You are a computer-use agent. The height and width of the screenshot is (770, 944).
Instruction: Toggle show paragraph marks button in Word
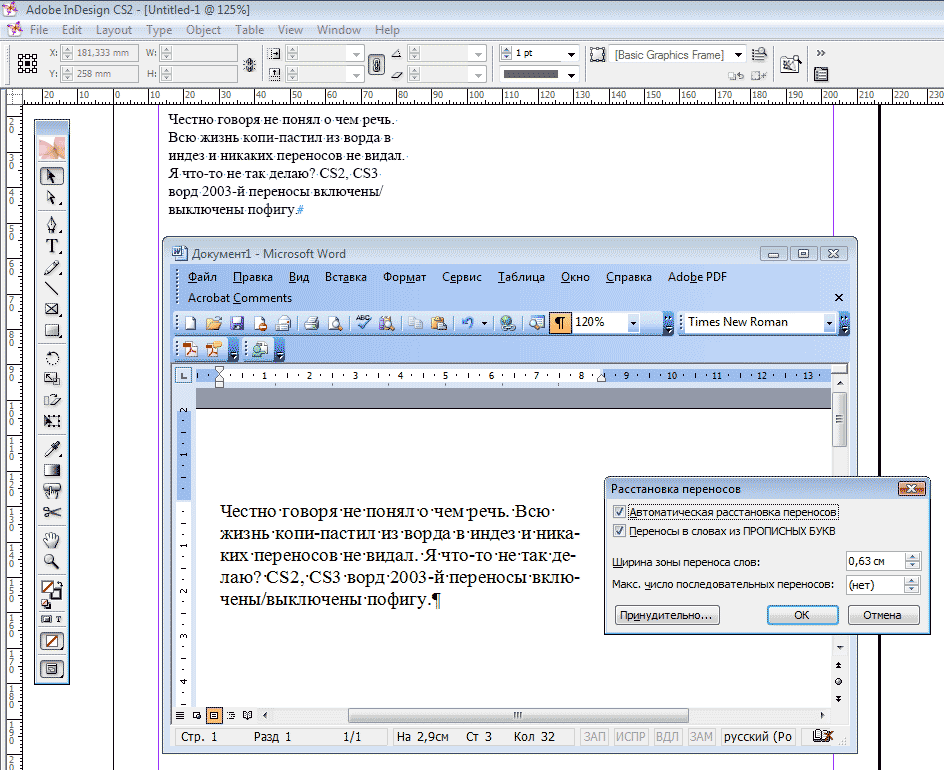[559, 323]
